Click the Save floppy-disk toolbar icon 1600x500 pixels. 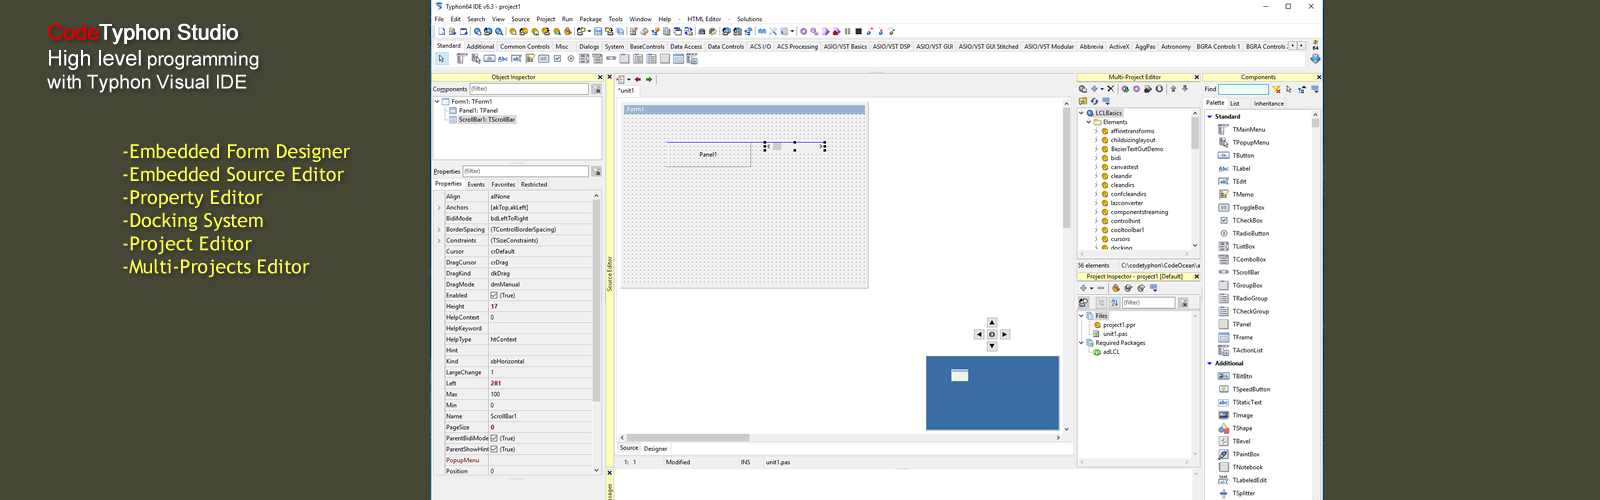598,31
